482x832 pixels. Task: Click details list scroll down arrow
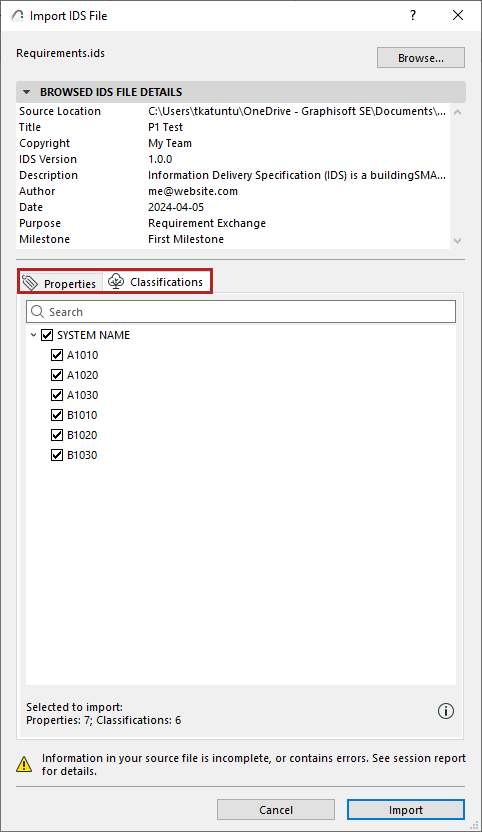[x=458, y=240]
